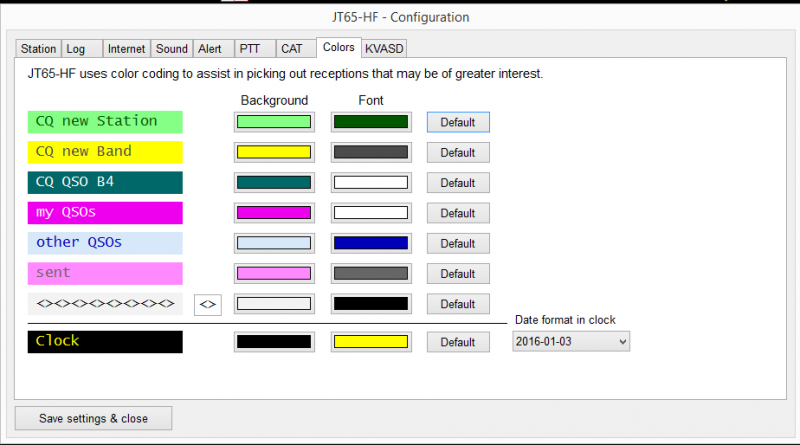Change the gray sent font swatch
The height and width of the screenshot is (445, 800).
pos(371,274)
